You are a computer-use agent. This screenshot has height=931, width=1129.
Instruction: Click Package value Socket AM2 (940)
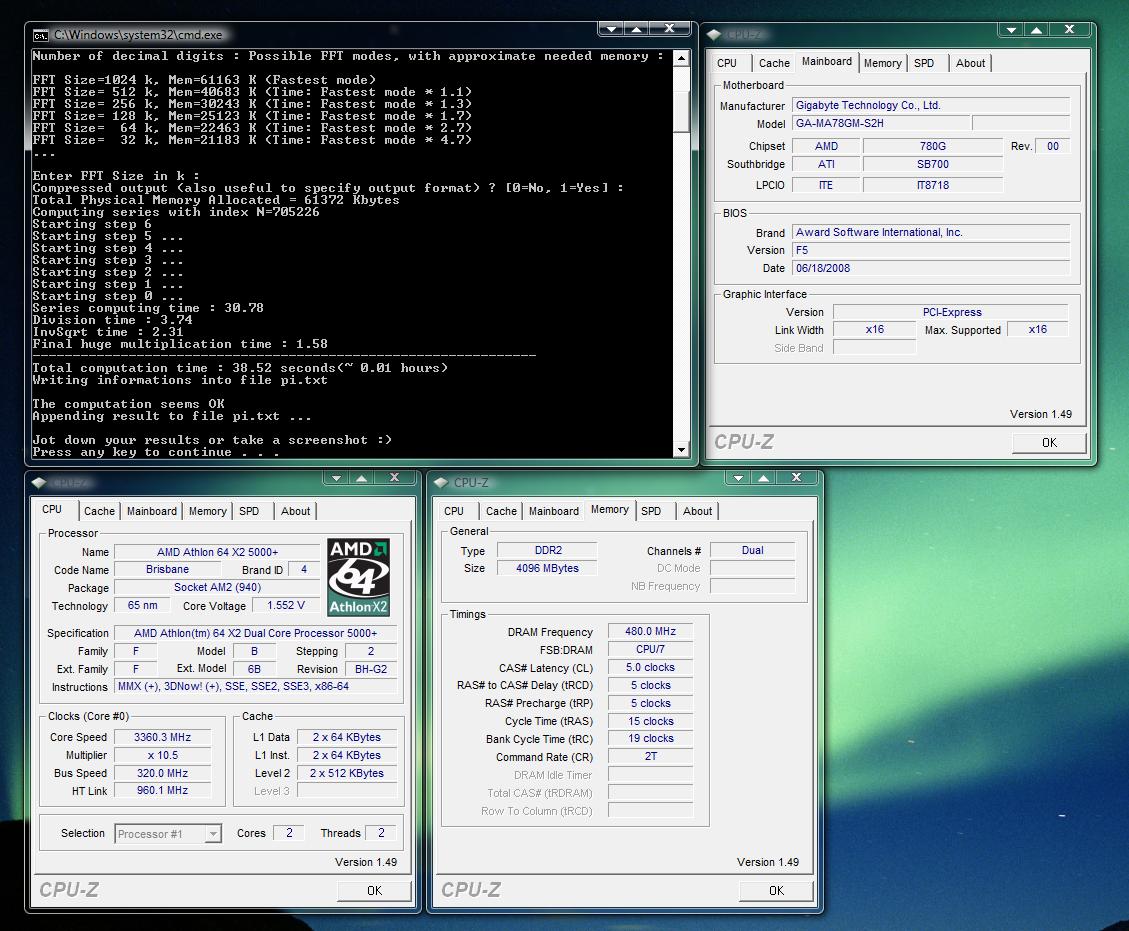(x=217, y=588)
